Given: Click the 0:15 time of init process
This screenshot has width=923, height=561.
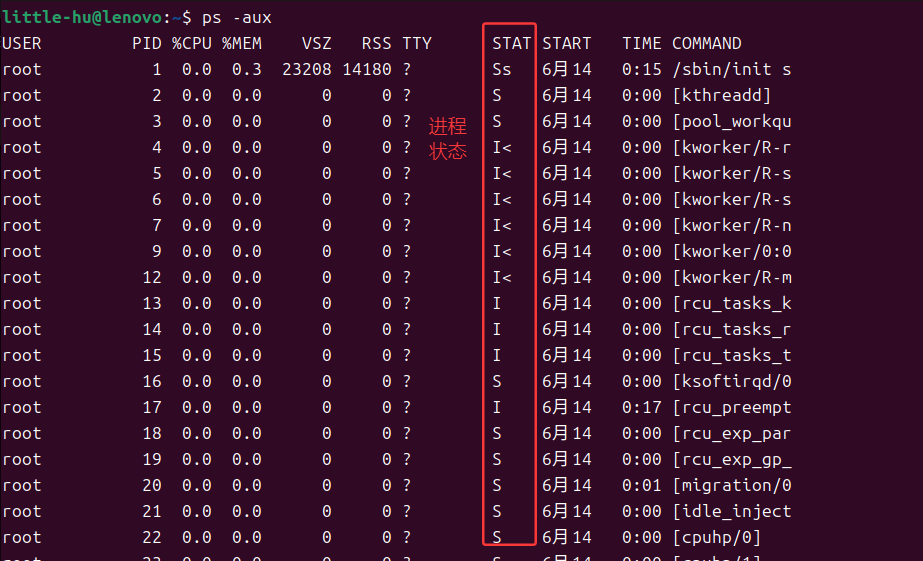Looking at the screenshot, I should tap(642, 69).
